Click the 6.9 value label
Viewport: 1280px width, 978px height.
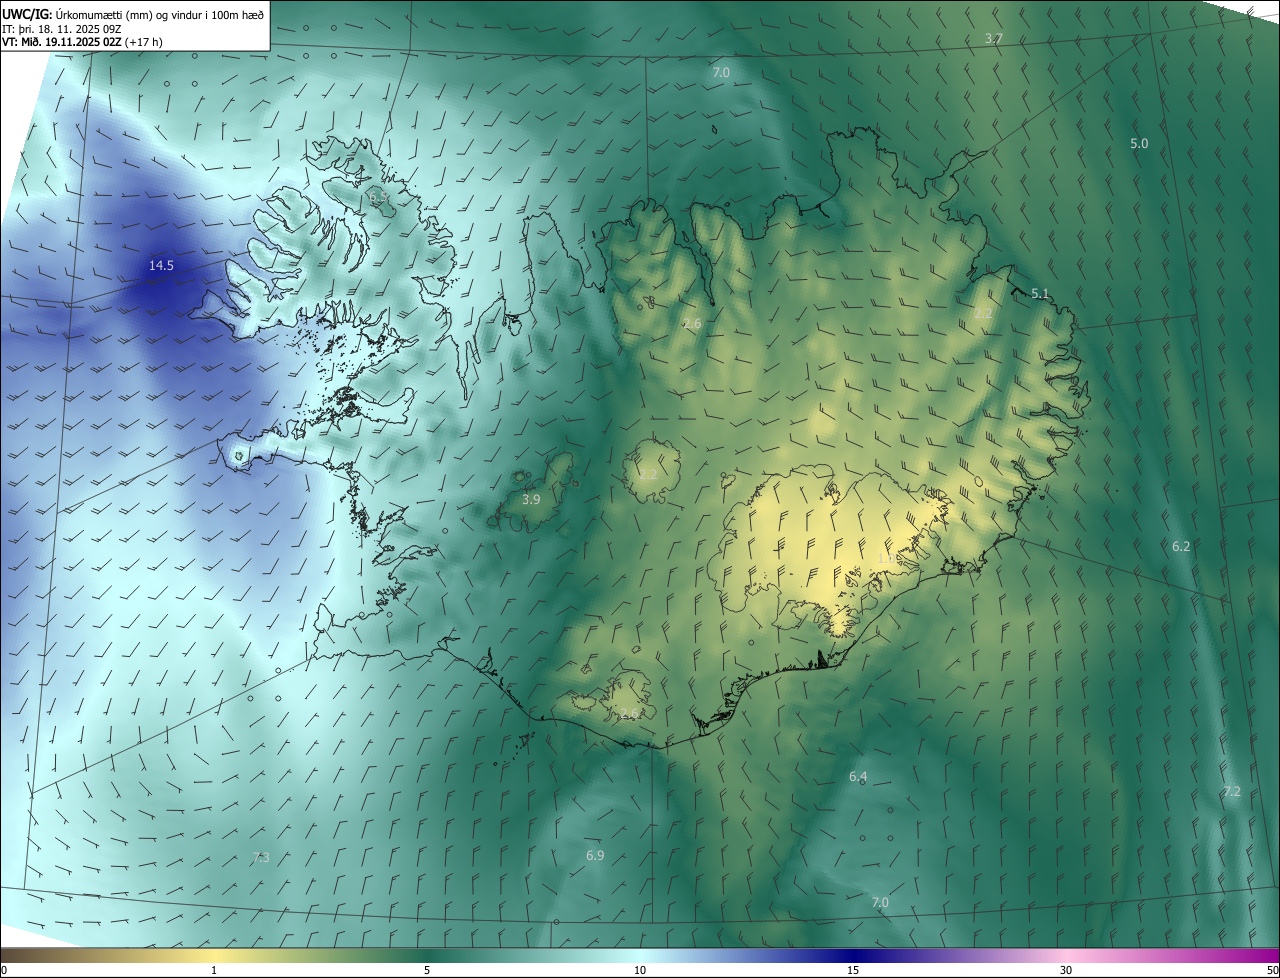(x=595, y=855)
